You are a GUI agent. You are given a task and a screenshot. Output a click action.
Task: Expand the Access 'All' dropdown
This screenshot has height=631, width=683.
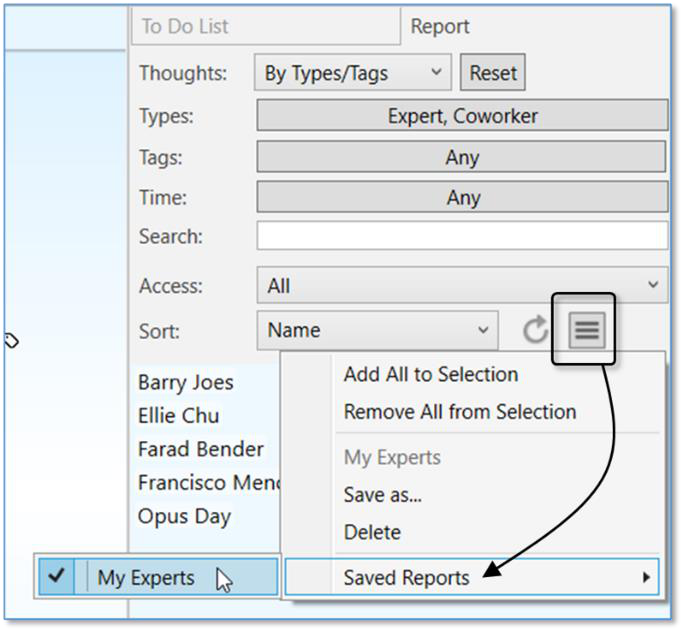(x=462, y=286)
